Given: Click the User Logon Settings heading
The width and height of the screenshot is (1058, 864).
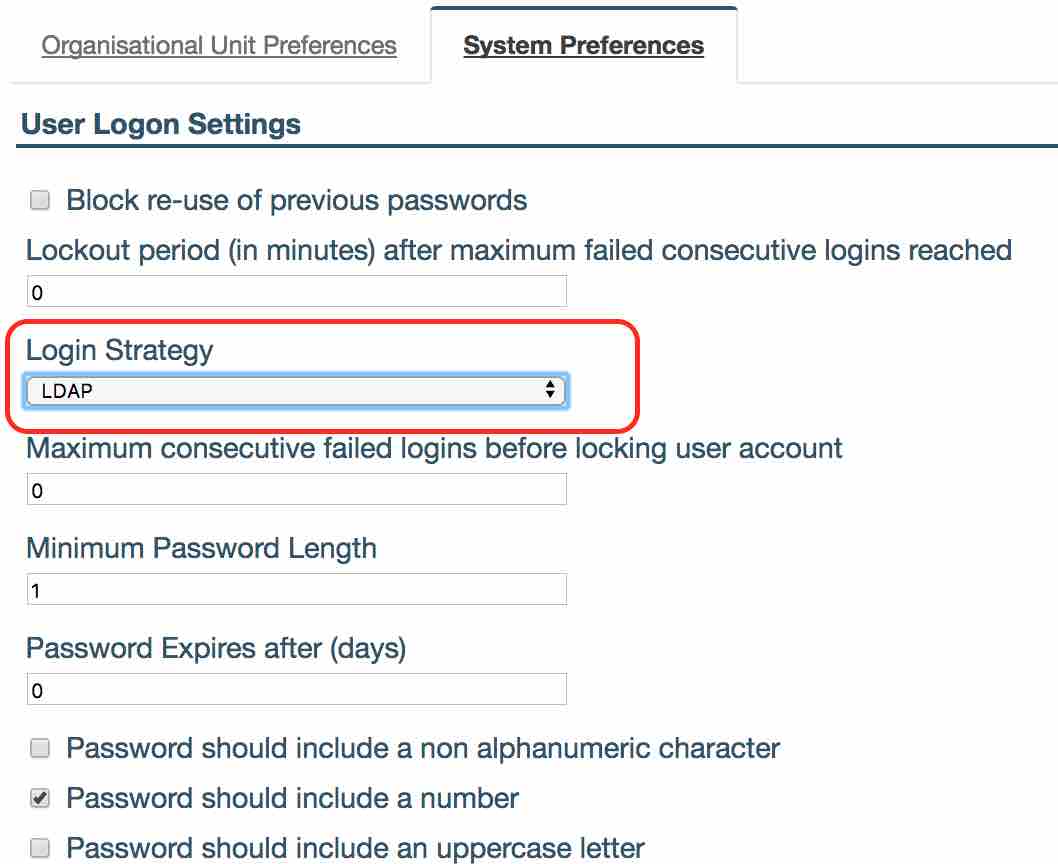Looking at the screenshot, I should (x=161, y=124).
